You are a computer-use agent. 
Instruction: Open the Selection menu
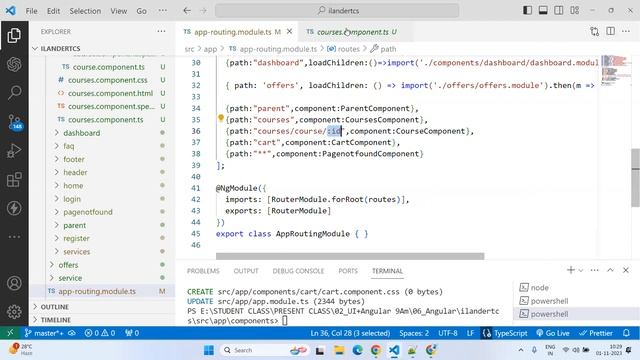pos(85,11)
